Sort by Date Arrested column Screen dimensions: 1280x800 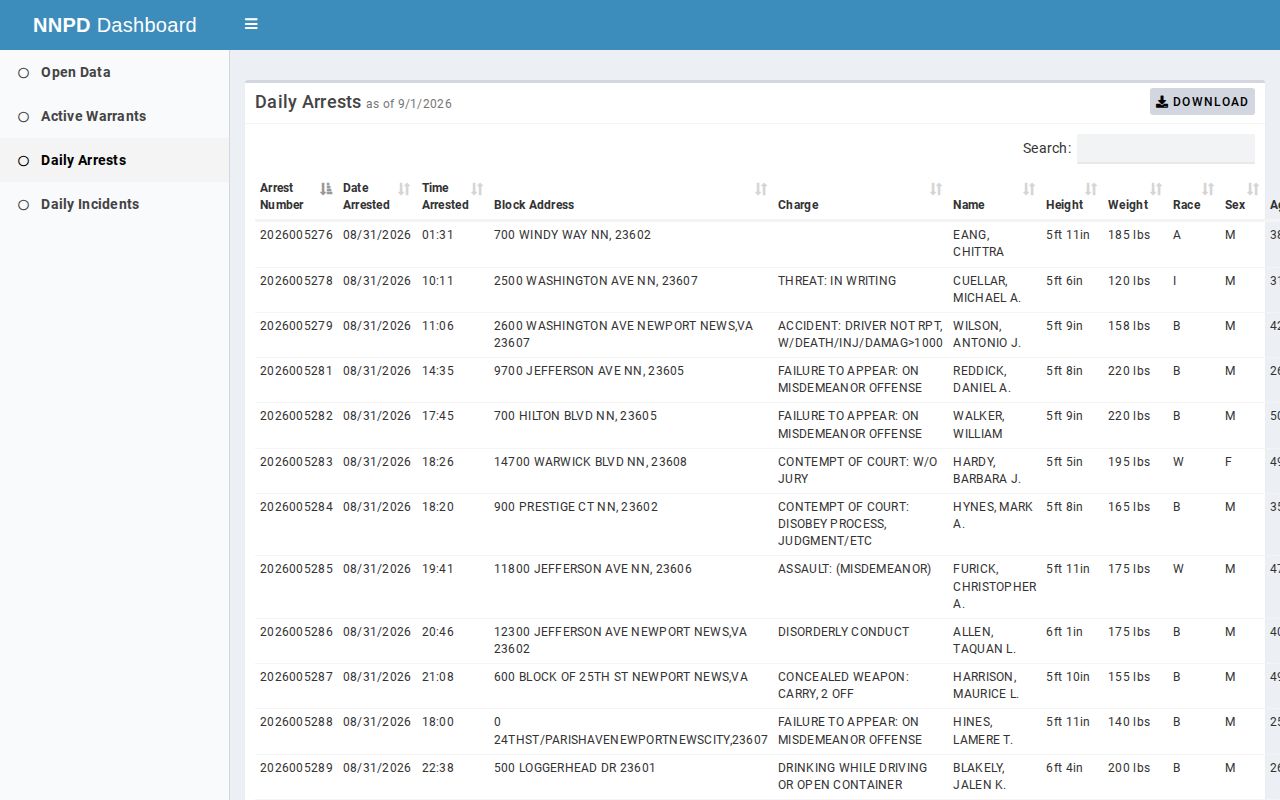(x=377, y=196)
